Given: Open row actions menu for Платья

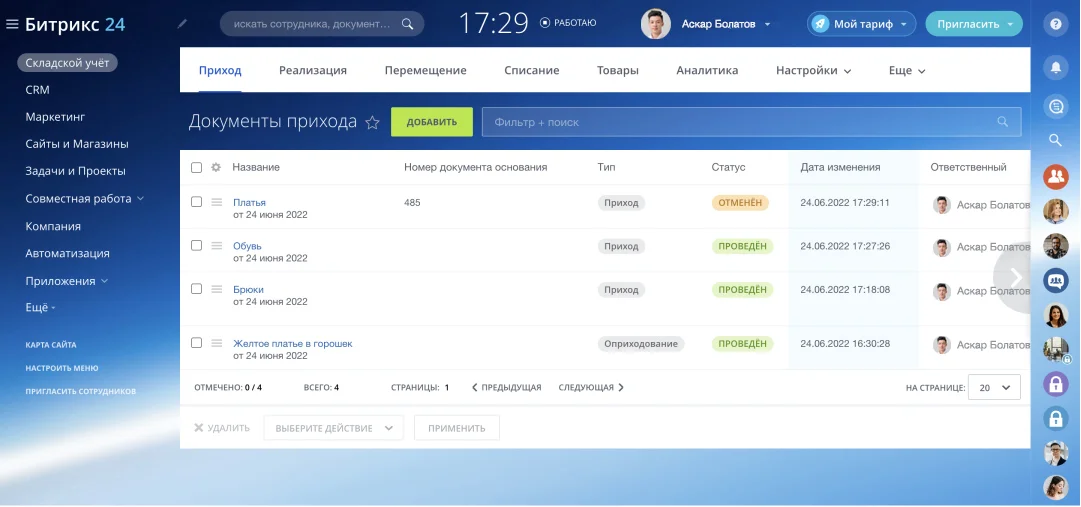Looking at the screenshot, I should [216, 203].
